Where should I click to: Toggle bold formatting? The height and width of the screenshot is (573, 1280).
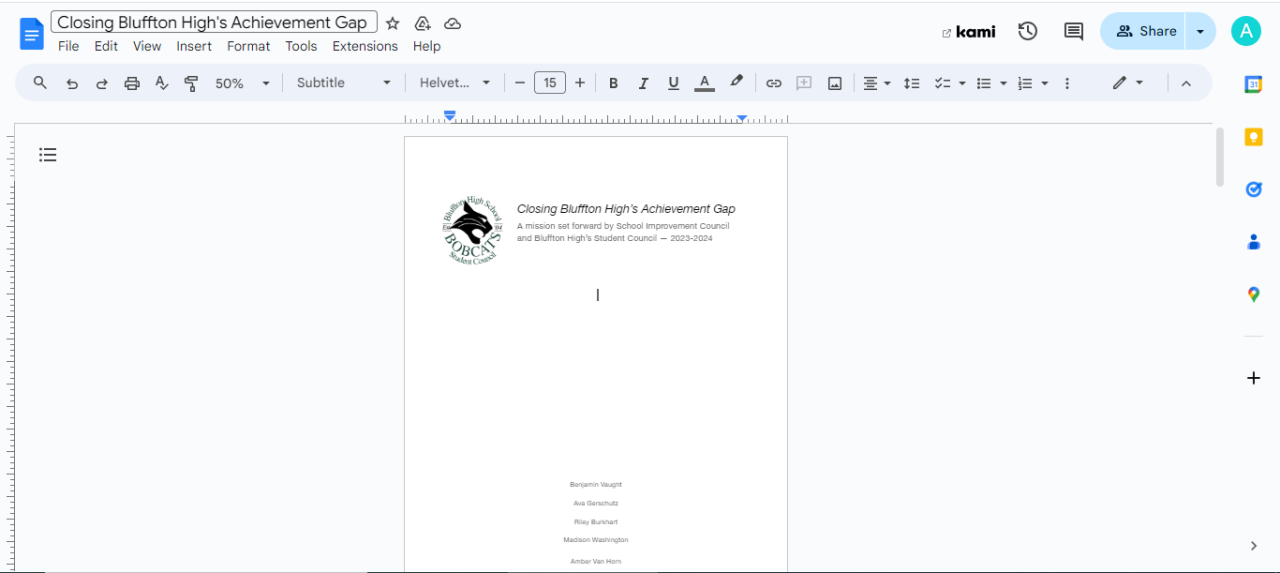tap(613, 83)
